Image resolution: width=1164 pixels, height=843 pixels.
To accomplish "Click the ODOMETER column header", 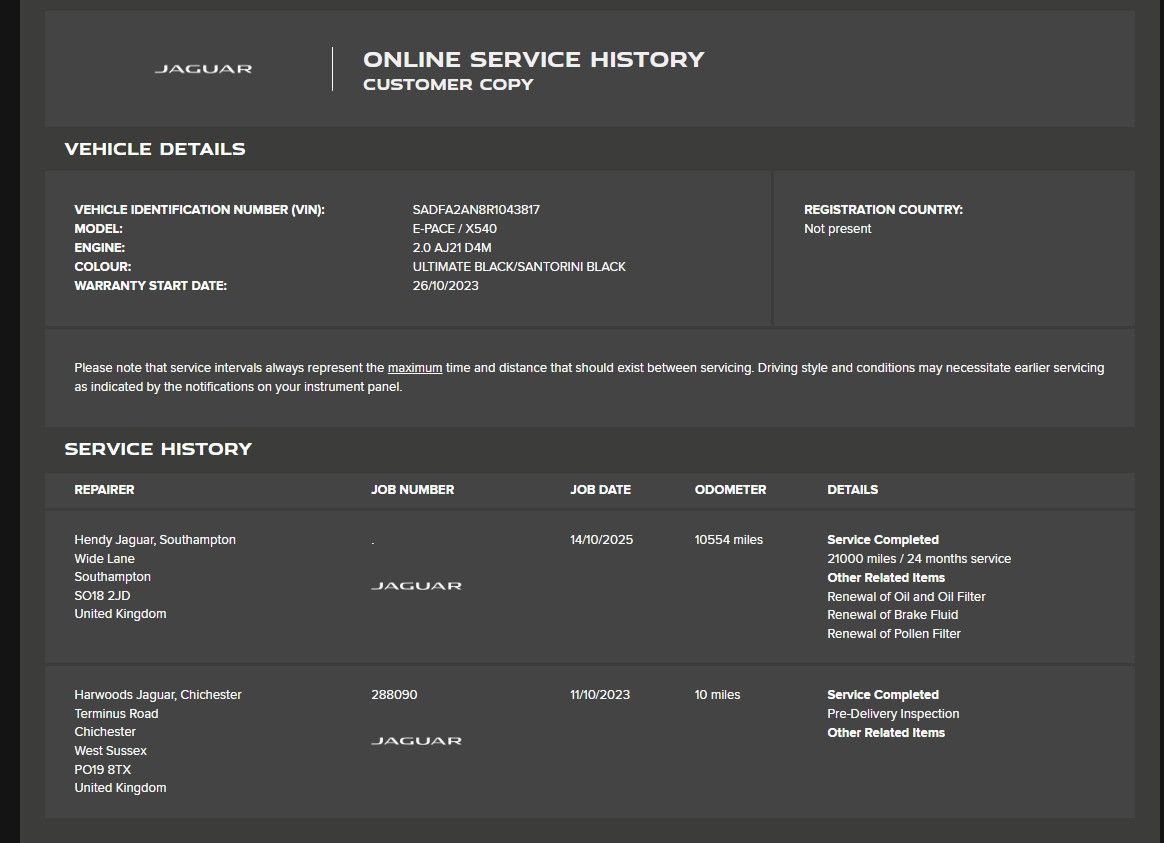I will point(730,490).
